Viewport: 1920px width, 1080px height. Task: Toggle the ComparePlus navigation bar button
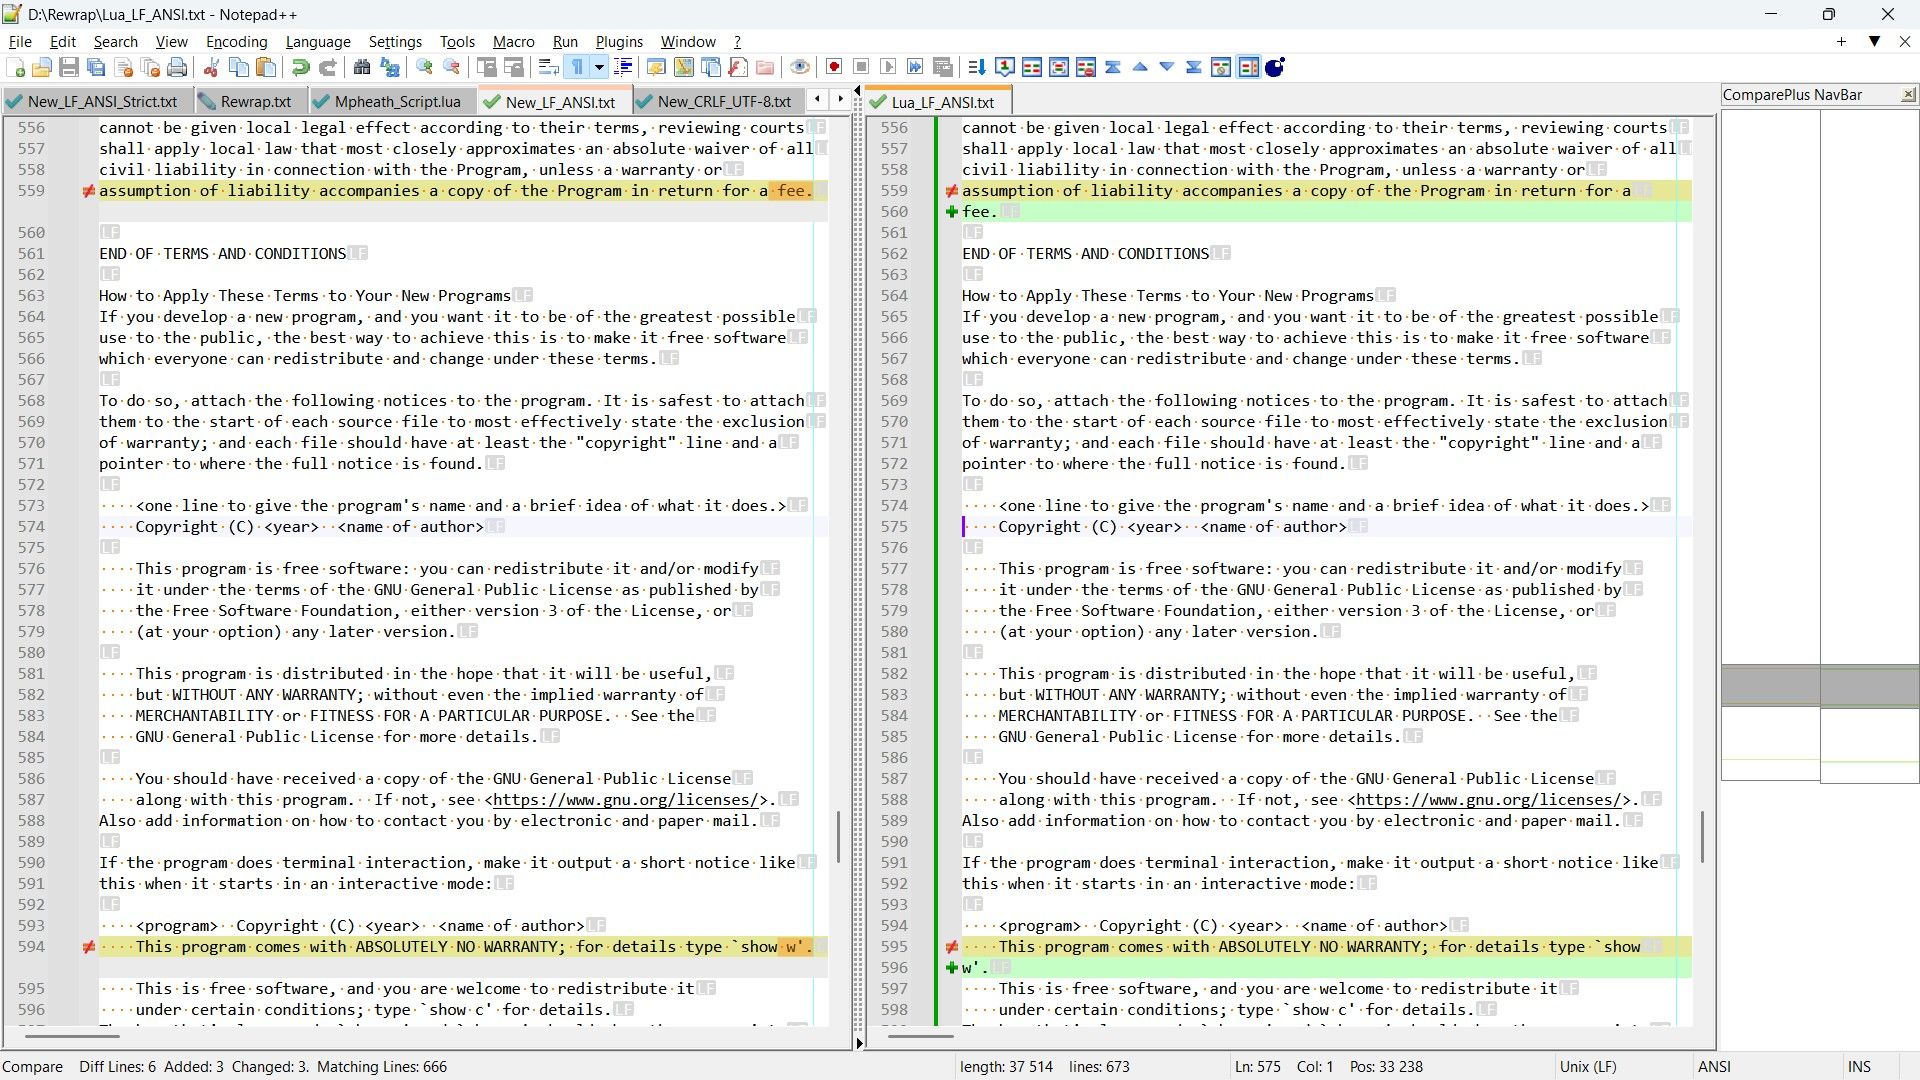(1248, 67)
